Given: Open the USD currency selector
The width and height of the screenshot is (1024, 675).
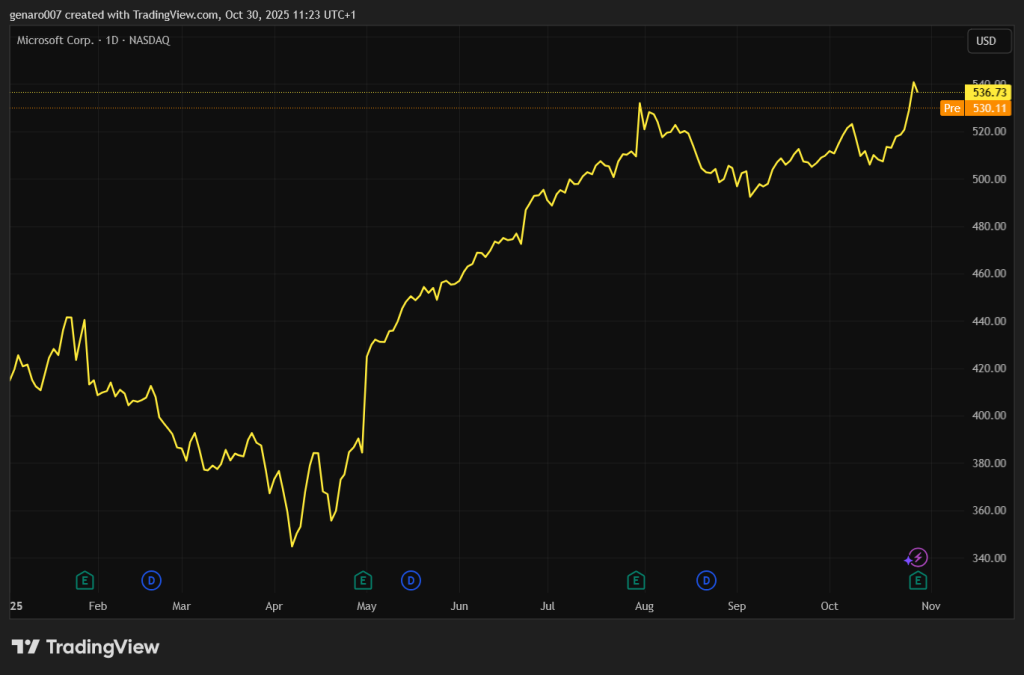Looking at the screenshot, I should [x=984, y=41].
